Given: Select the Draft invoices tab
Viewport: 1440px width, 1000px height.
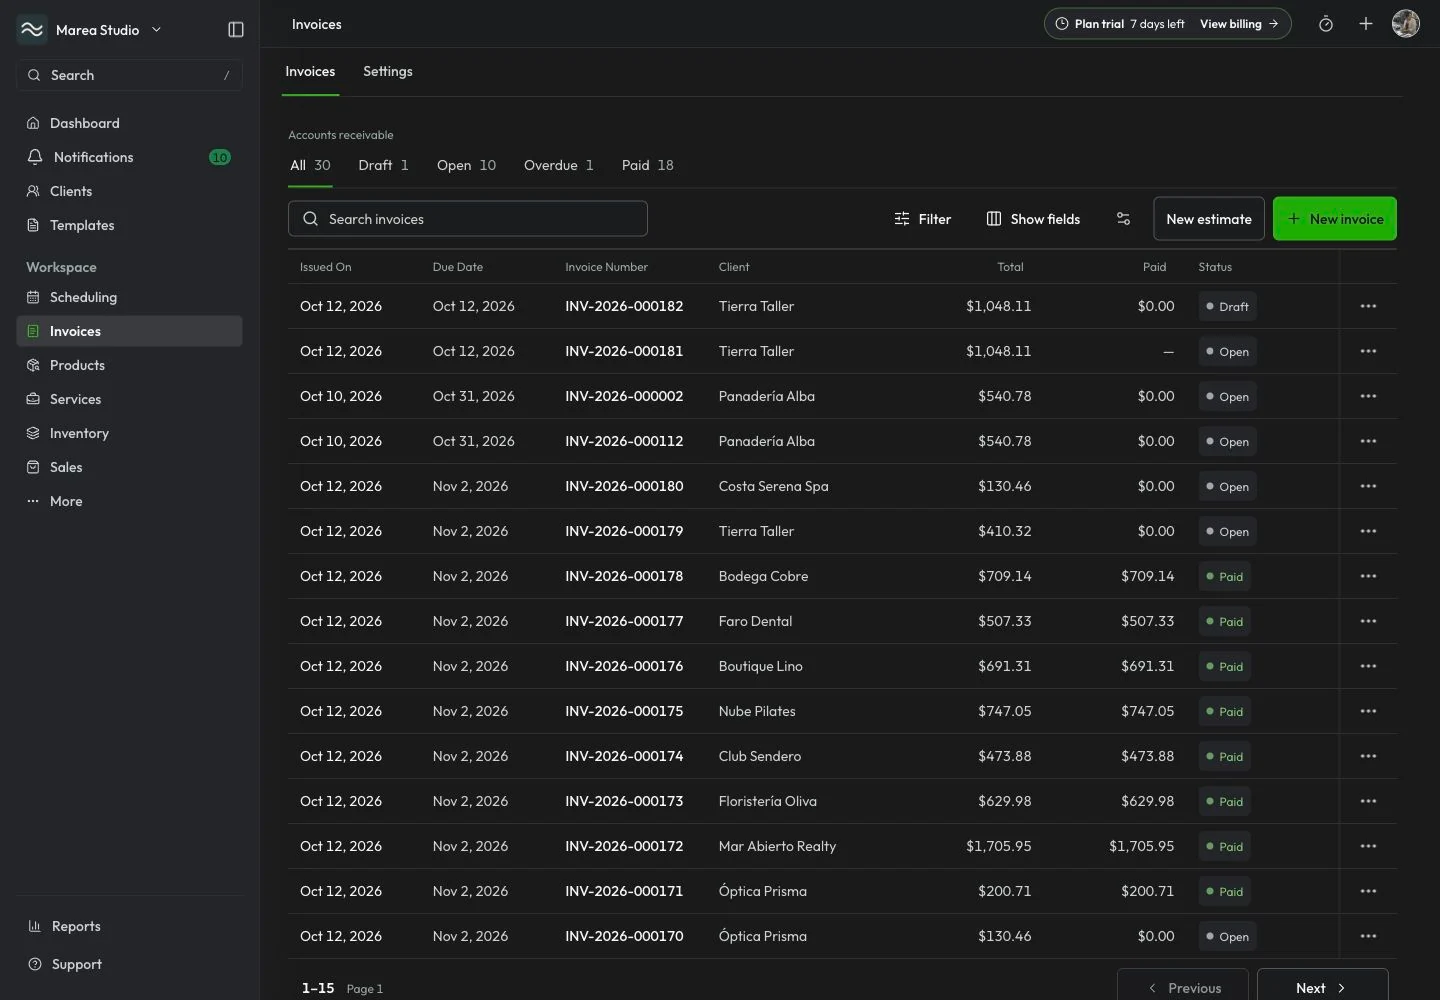Looking at the screenshot, I should (x=383, y=166).
